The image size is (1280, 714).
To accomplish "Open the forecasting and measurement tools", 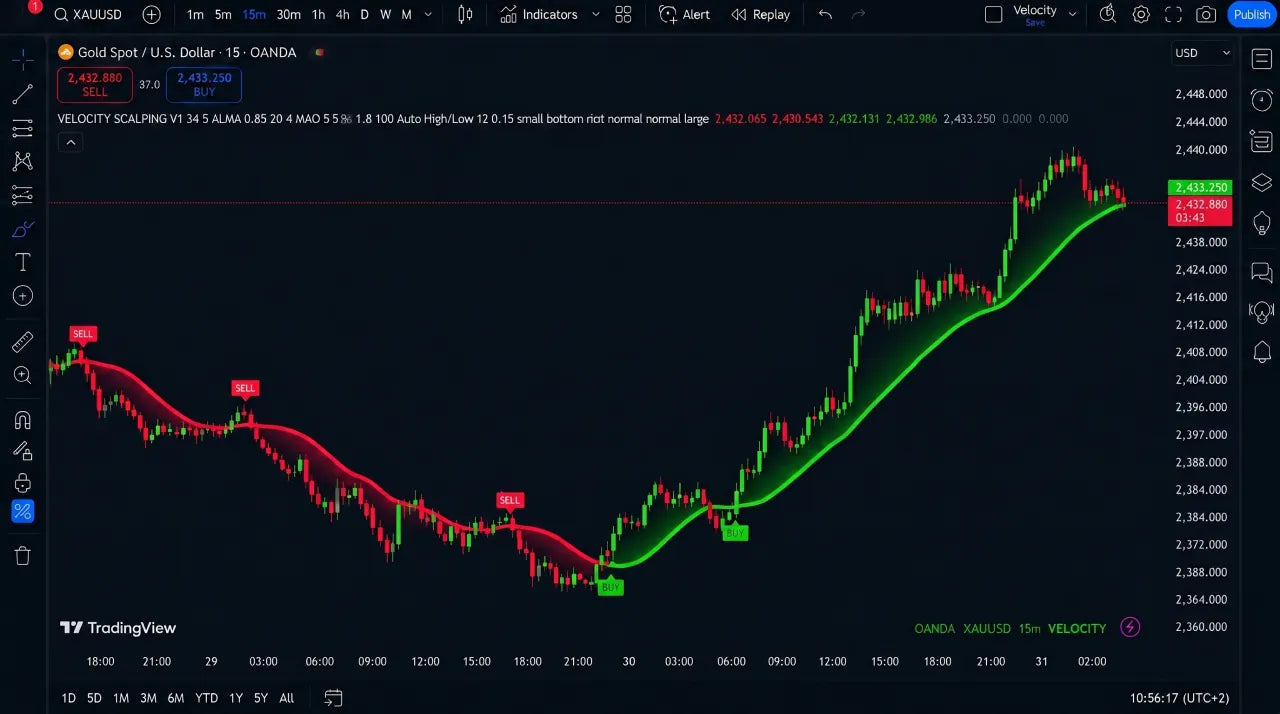I will [22, 195].
